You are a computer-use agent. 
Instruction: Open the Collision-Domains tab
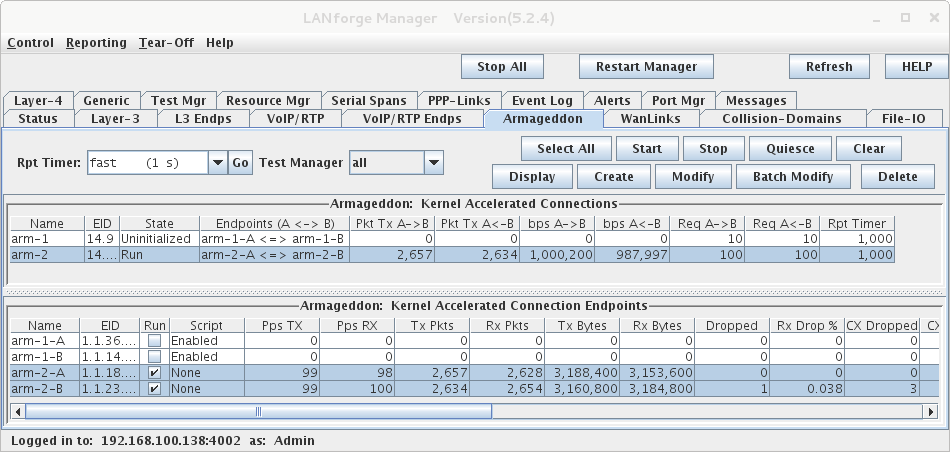pos(782,119)
